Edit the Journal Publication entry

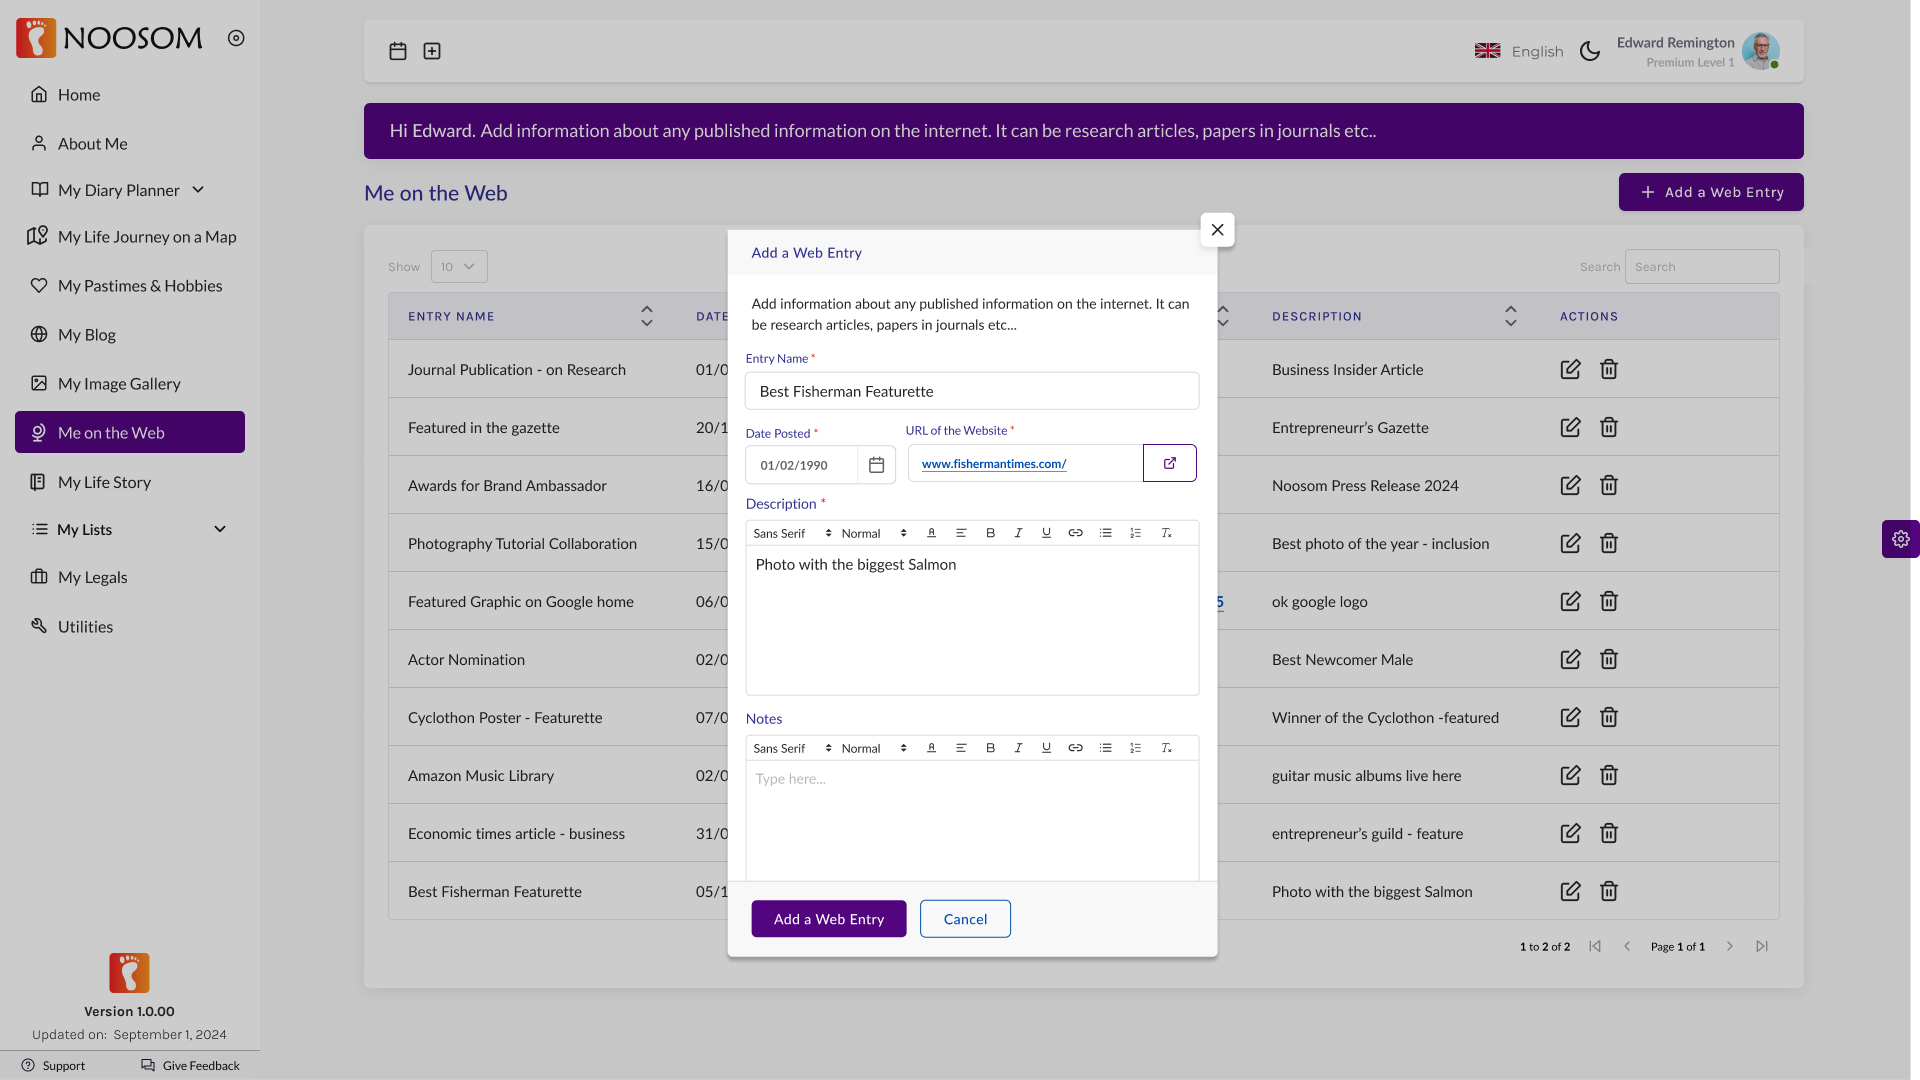pos(1570,370)
